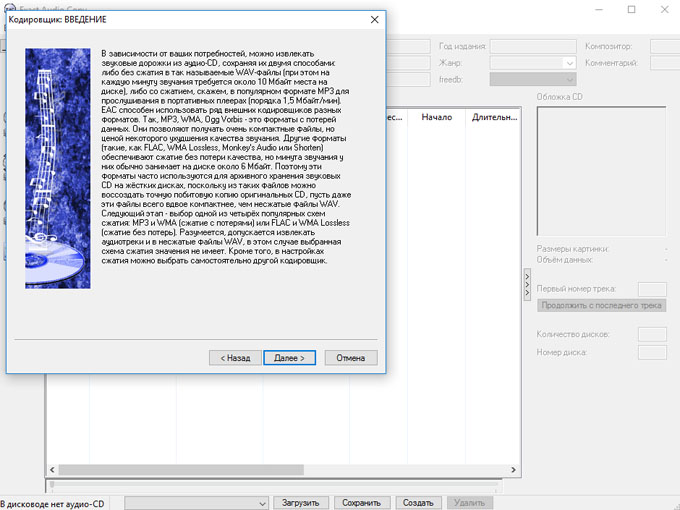This screenshot has width=680, height=510.
Task: Close the Кодировщик: ВВЕДЕНИЕ dialog
Action: click(x=374, y=19)
